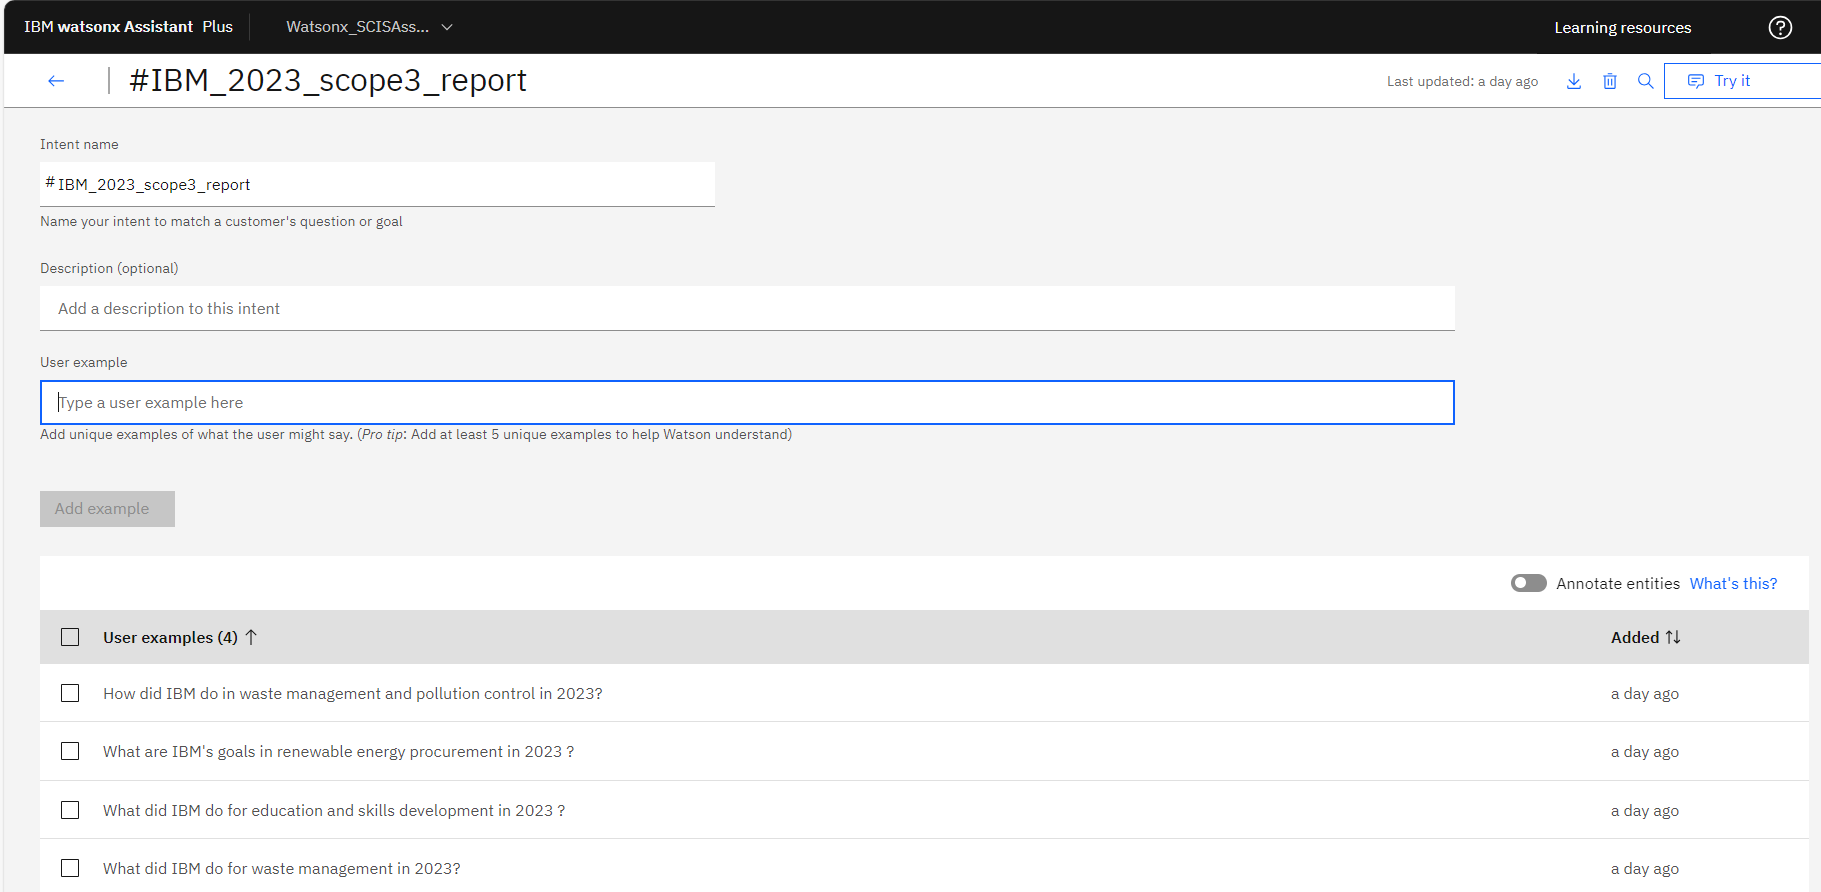This screenshot has height=892, width=1821.
Task: Open the help question mark icon
Action: [1780, 27]
